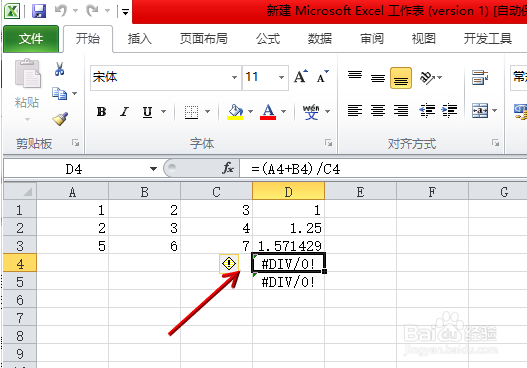Click the Cut scissors icon
This screenshot has height=368, width=527.
[59, 69]
